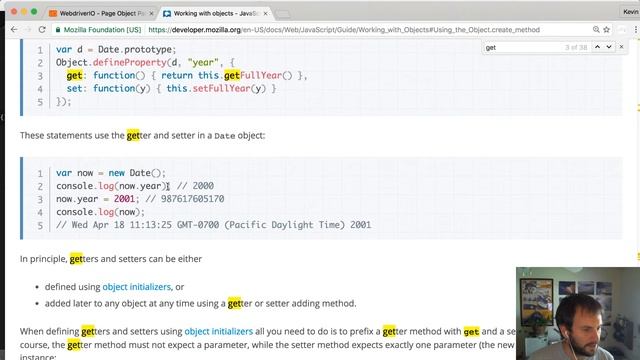The image size is (640, 360).
Task: Click the '// 987617605170' comment
Action: [185, 199]
